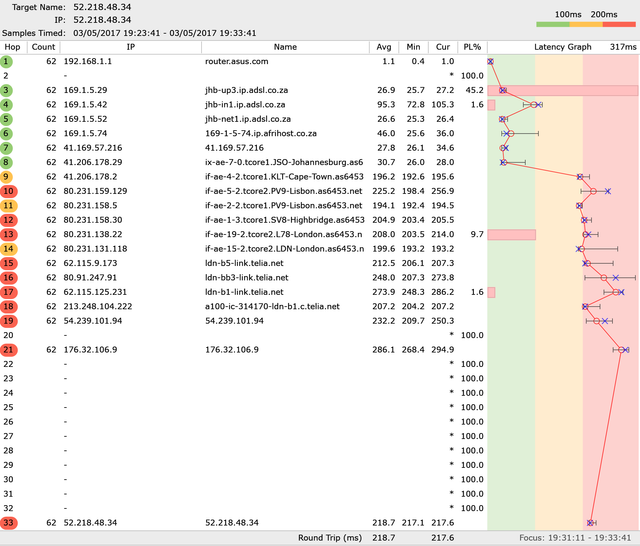Select the red hop 17 badge
This screenshot has width=640, height=546.
pyautogui.click(x=8, y=292)
